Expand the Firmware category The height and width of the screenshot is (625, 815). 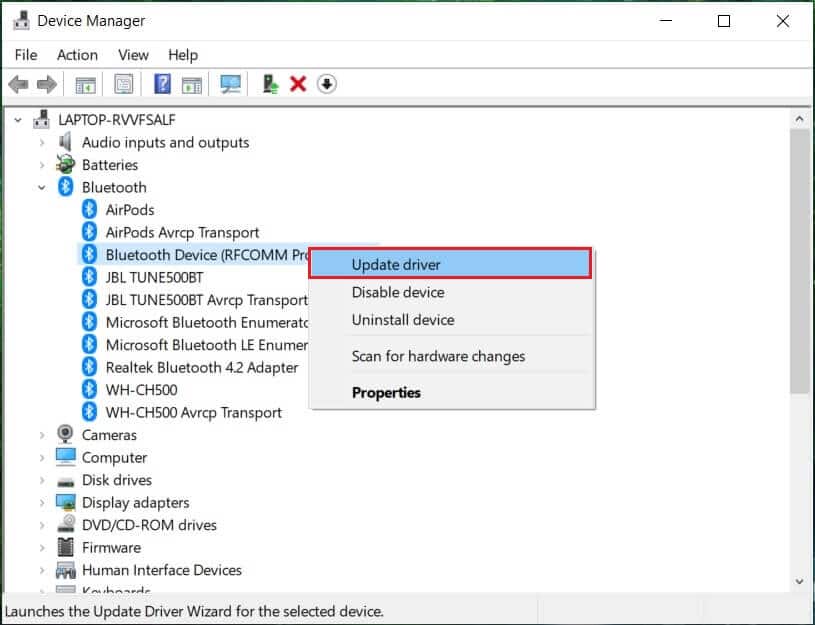42,548
